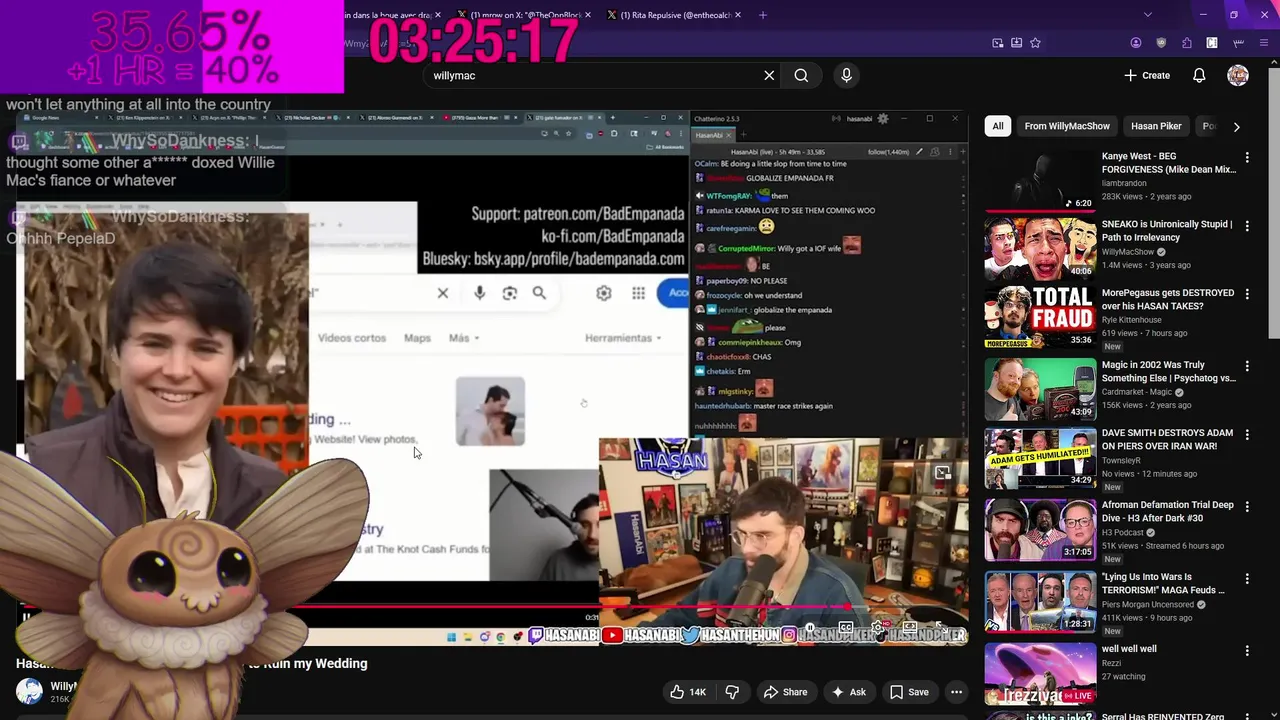
Task: Open the list-all-tabs chevron in browser
Action: coord(1147,15)
